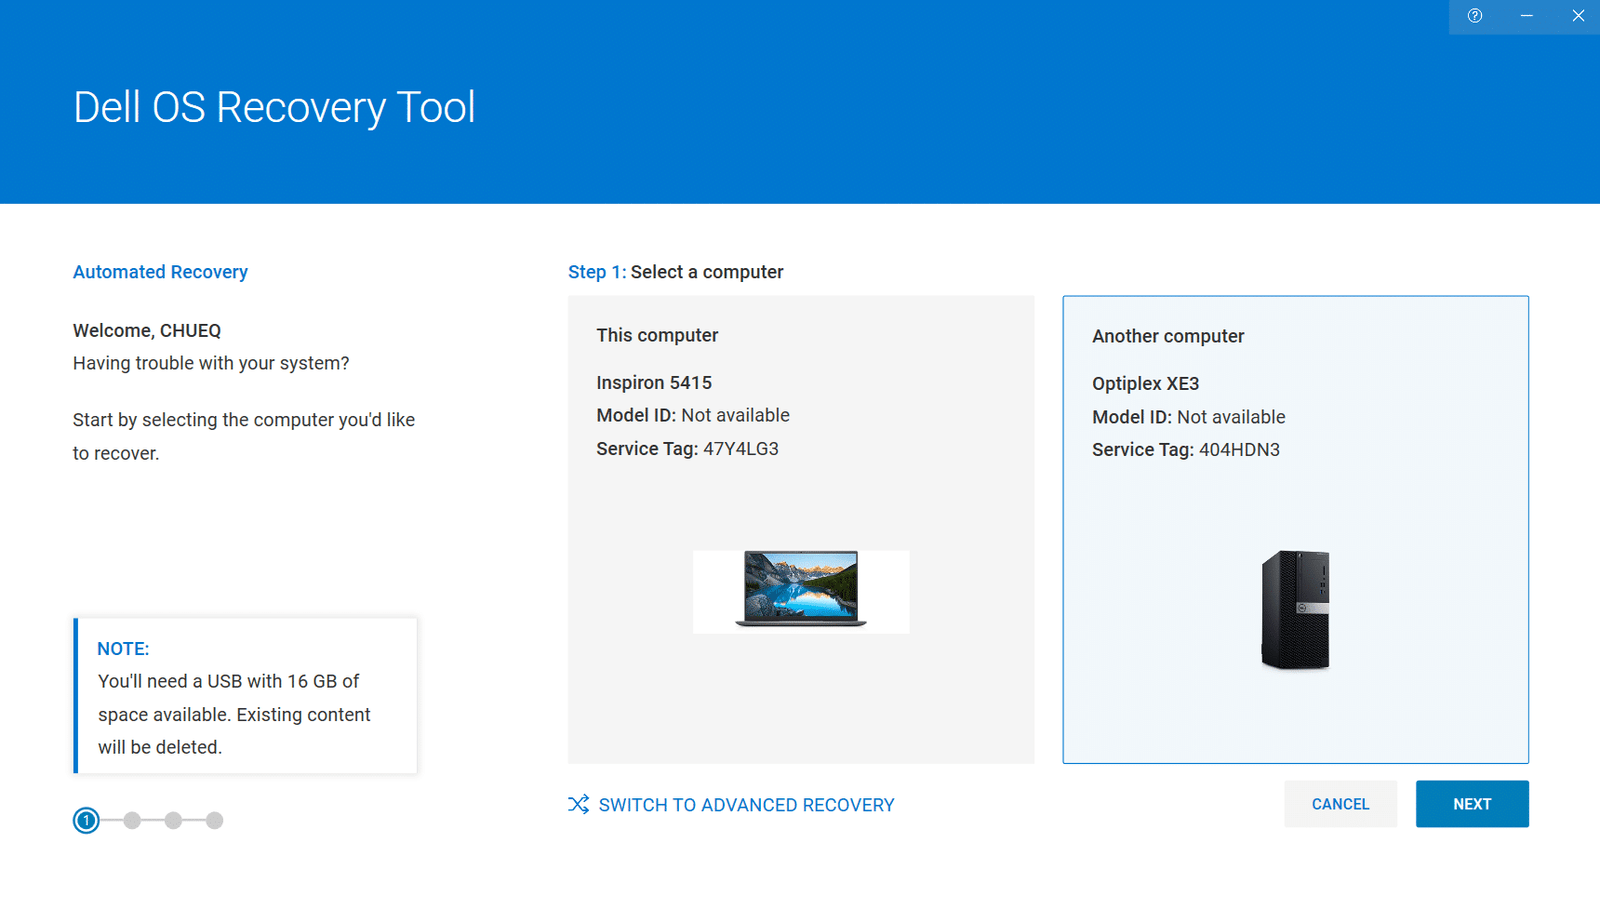1600x898 pixels.
Task: Click the second step progress dot
Action: pos(132,820)
